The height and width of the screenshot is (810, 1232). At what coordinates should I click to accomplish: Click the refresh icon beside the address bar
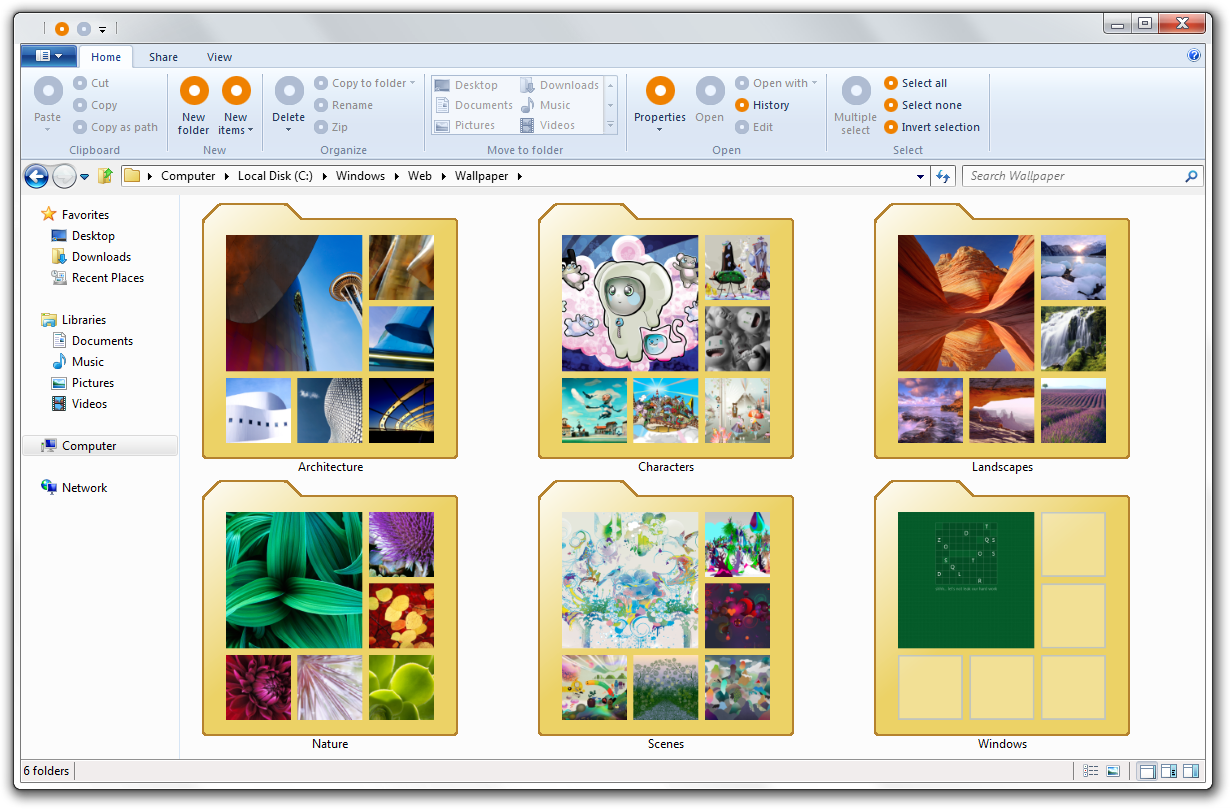942,176
